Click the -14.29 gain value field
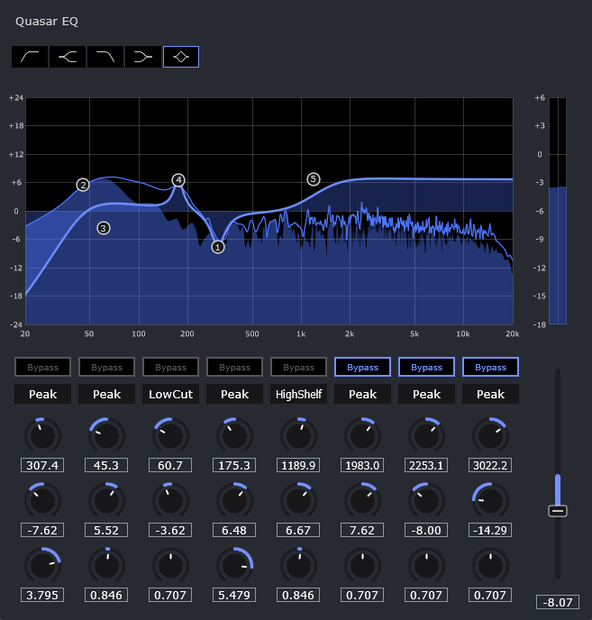The height and width of the screenshot is (620, 592). 490,530
